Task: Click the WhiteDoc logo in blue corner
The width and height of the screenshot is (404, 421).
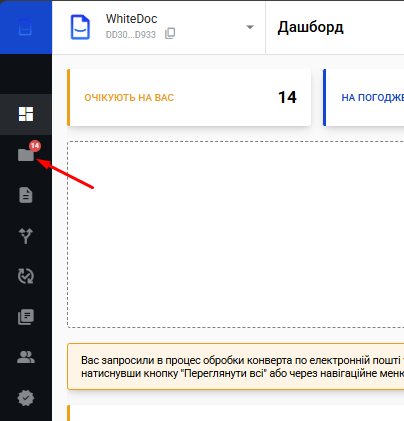Action: 25,27
